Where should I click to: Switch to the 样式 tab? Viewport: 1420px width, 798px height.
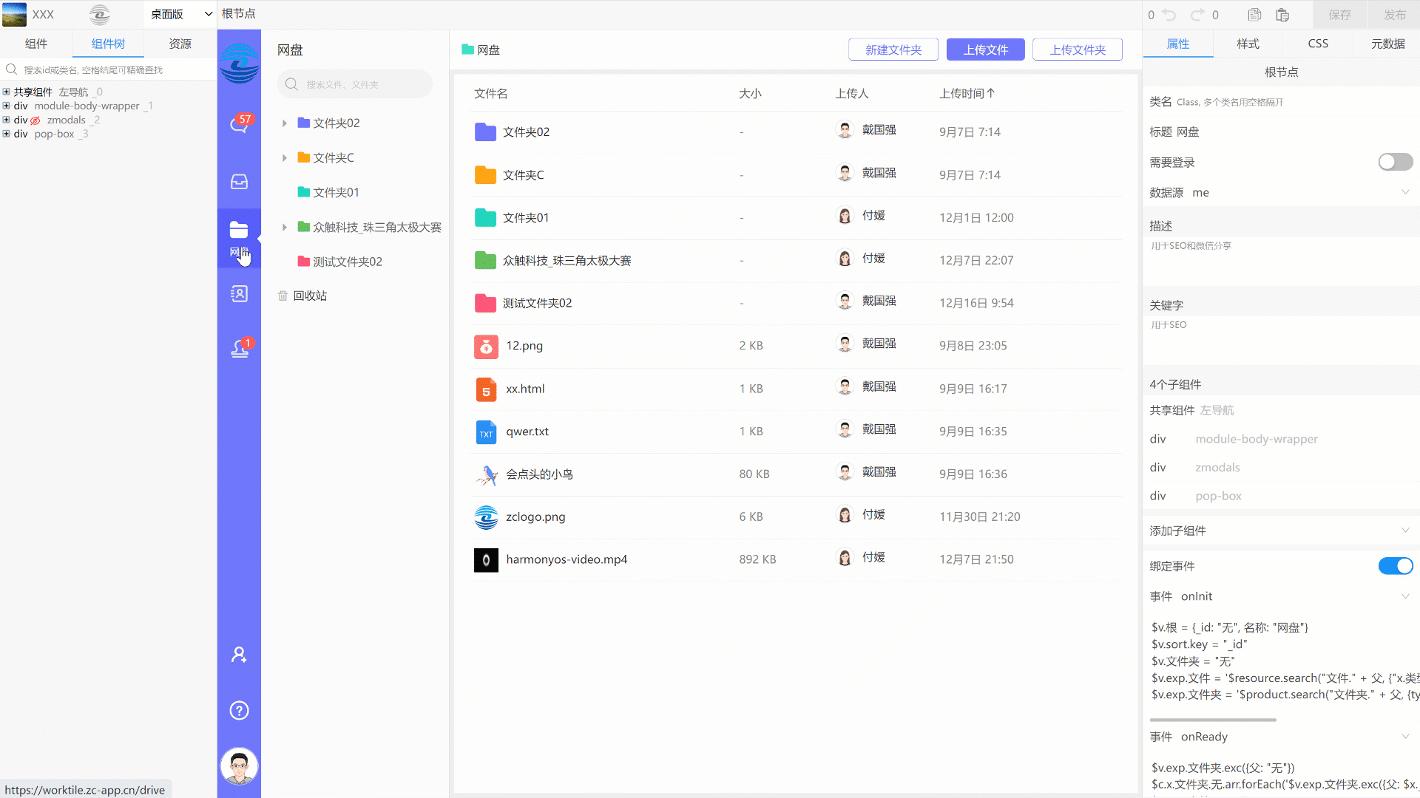1248,44
